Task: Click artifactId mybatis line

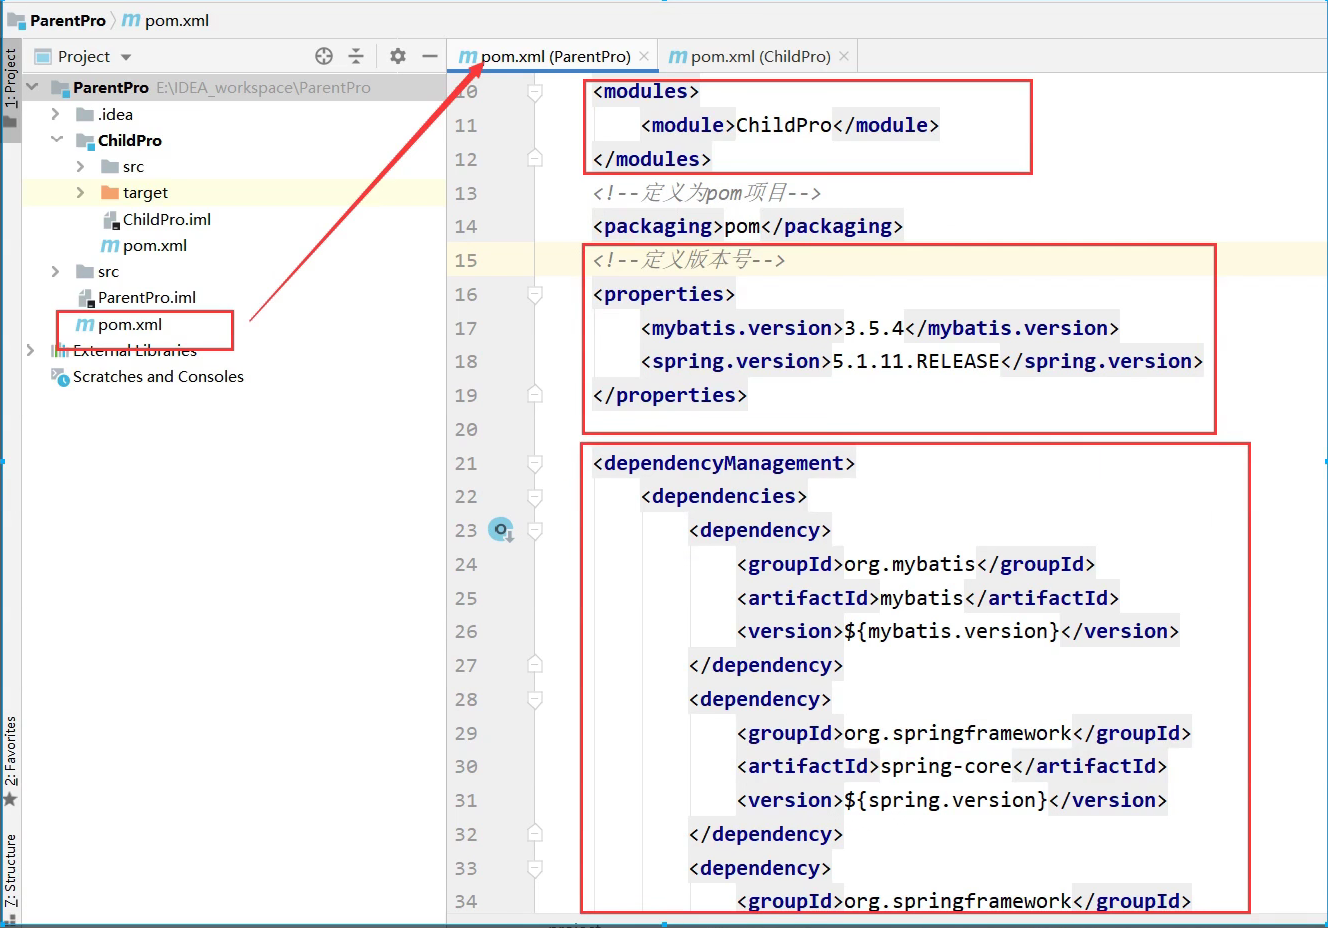Action: 928,598
